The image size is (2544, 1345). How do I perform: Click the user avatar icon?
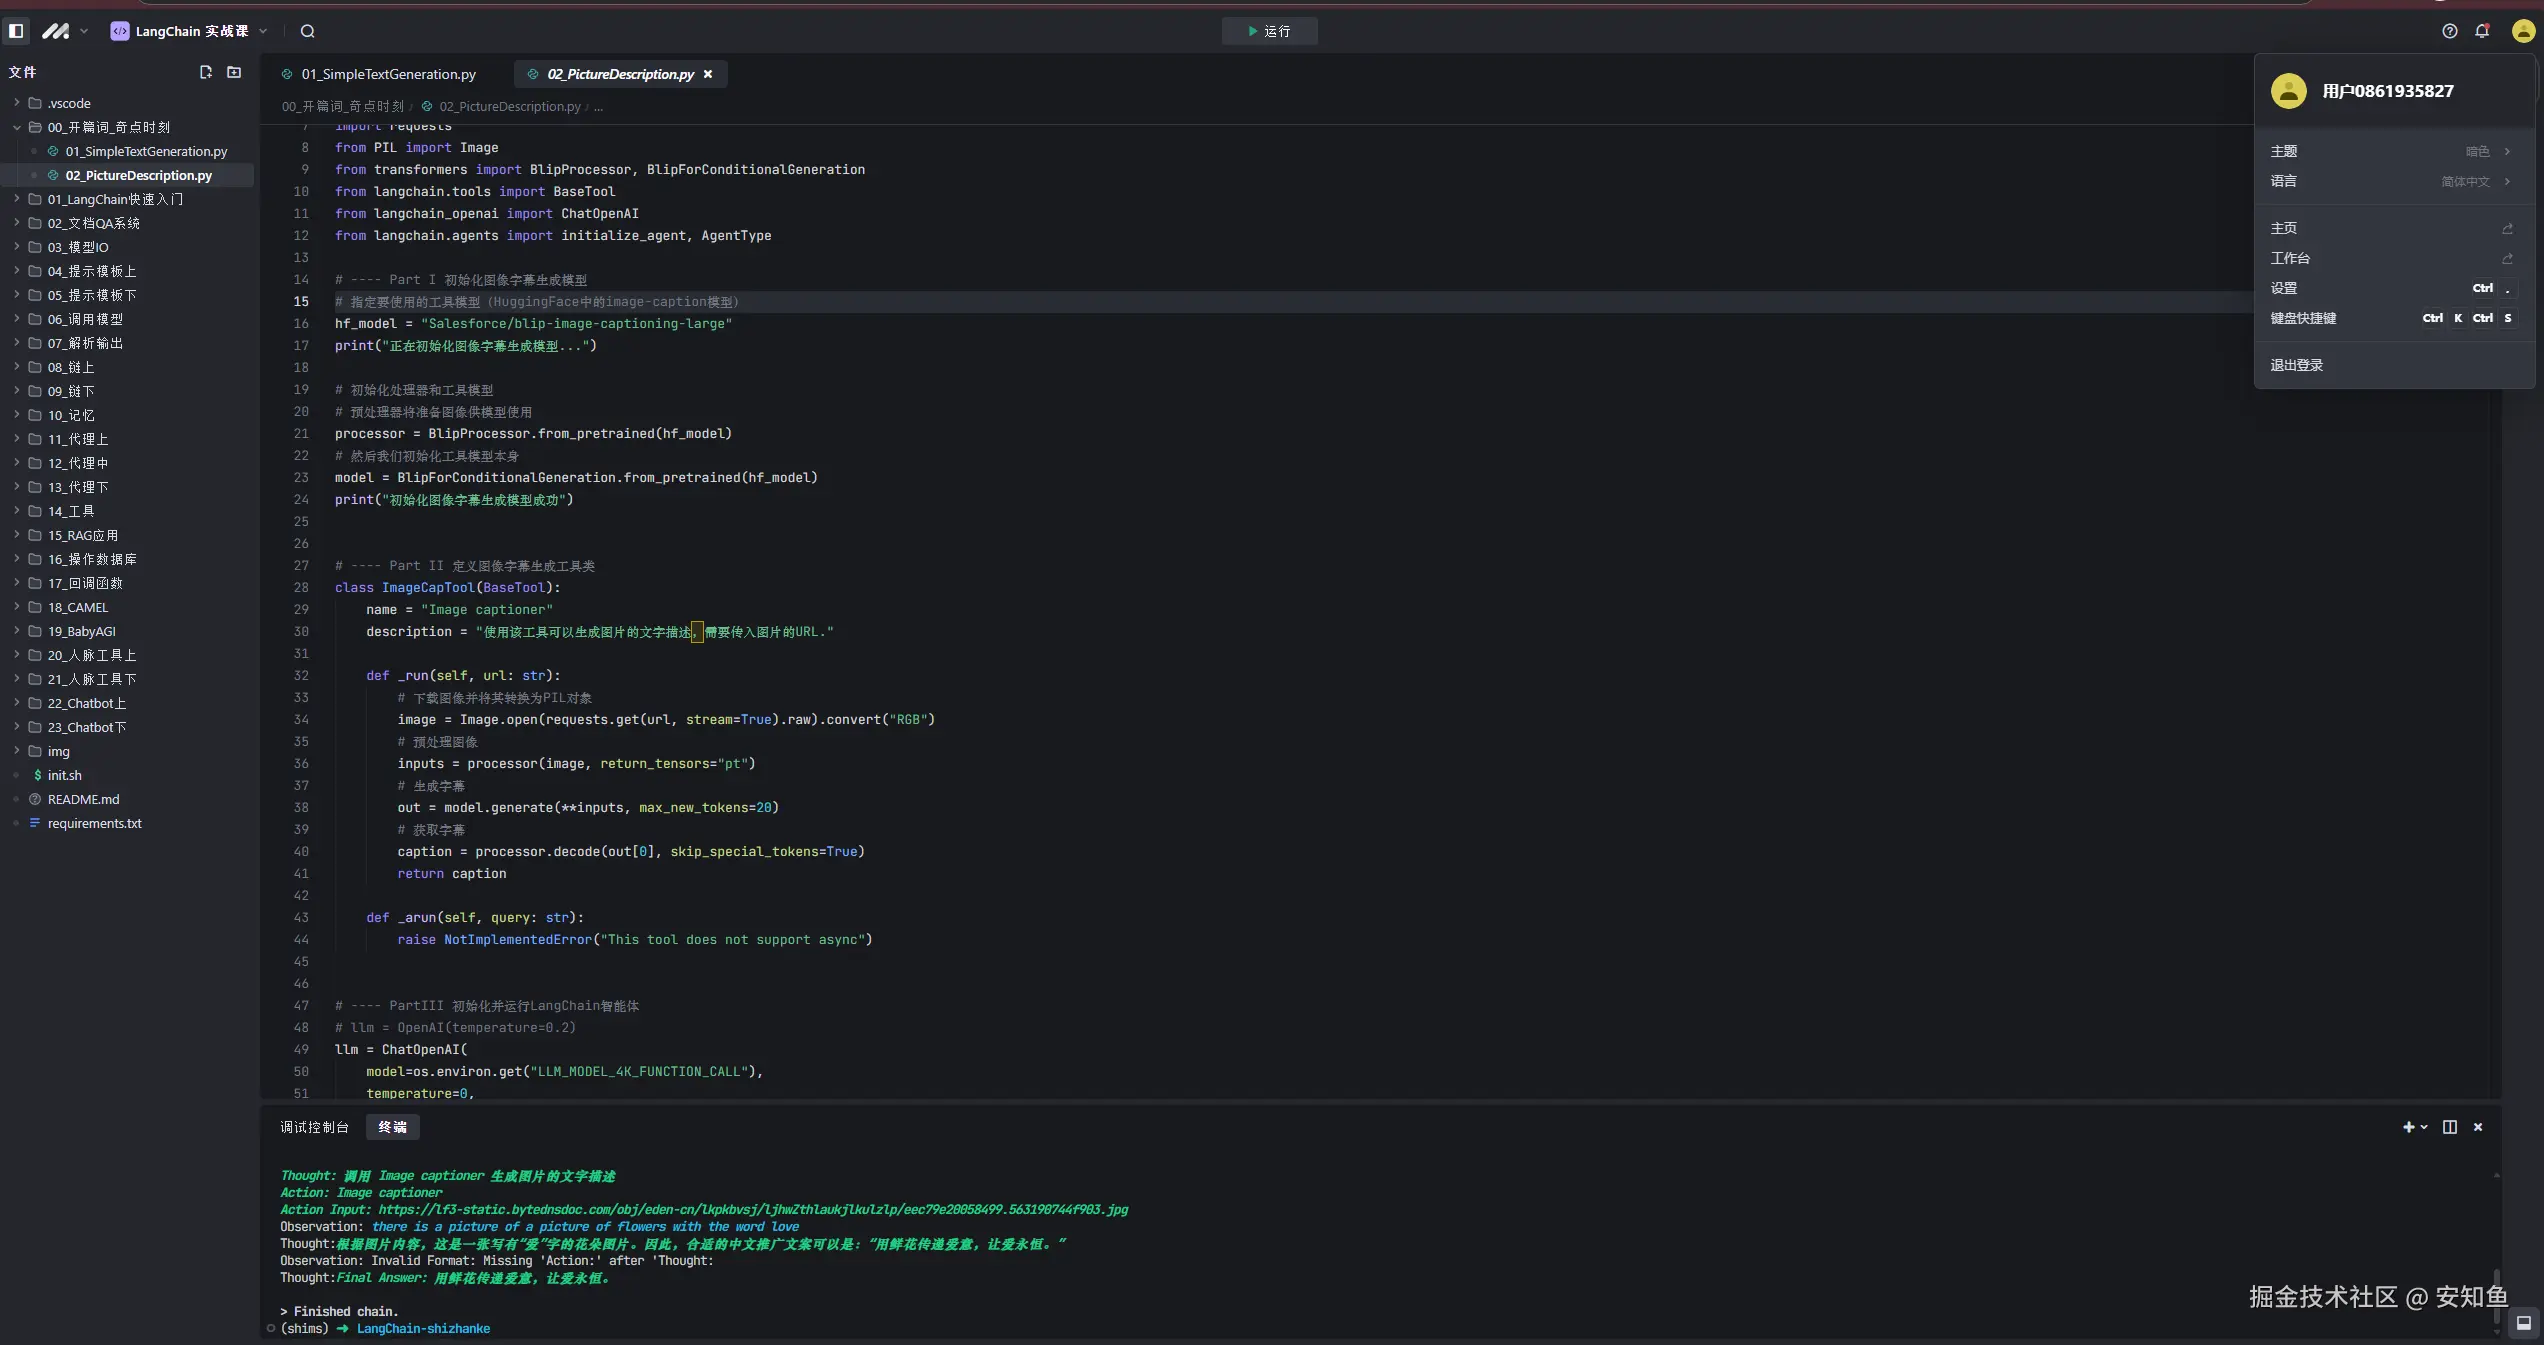pos(2522,31)
